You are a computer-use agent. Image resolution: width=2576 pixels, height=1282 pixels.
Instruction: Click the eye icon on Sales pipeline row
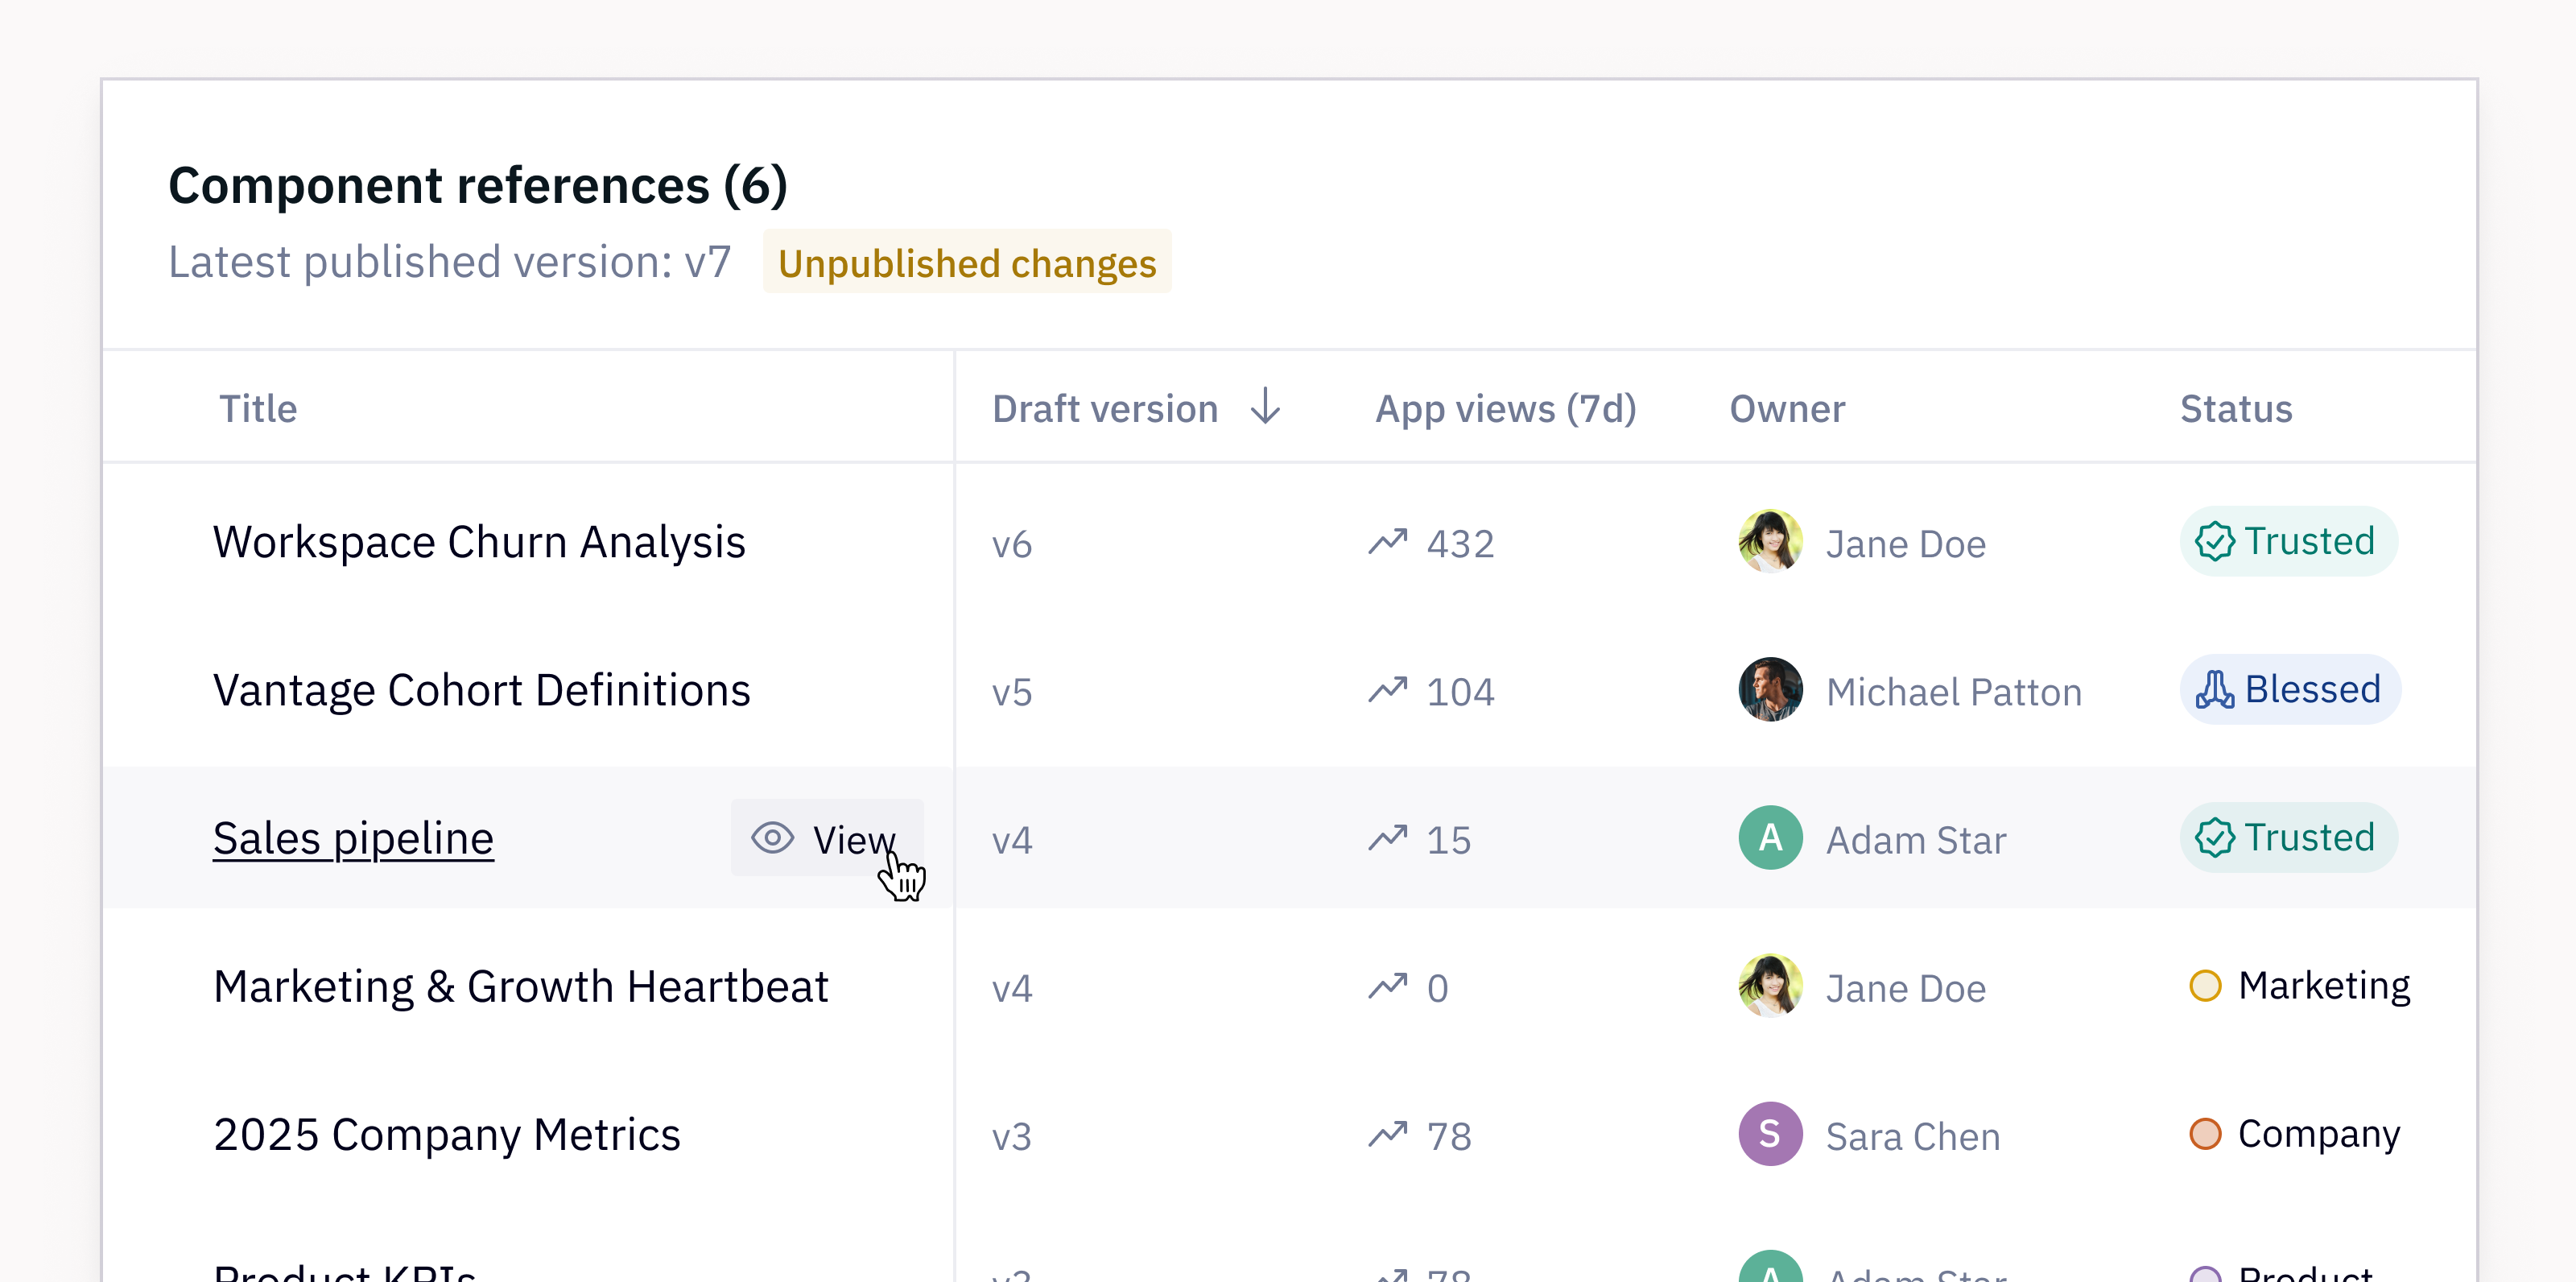coord(772,838)
